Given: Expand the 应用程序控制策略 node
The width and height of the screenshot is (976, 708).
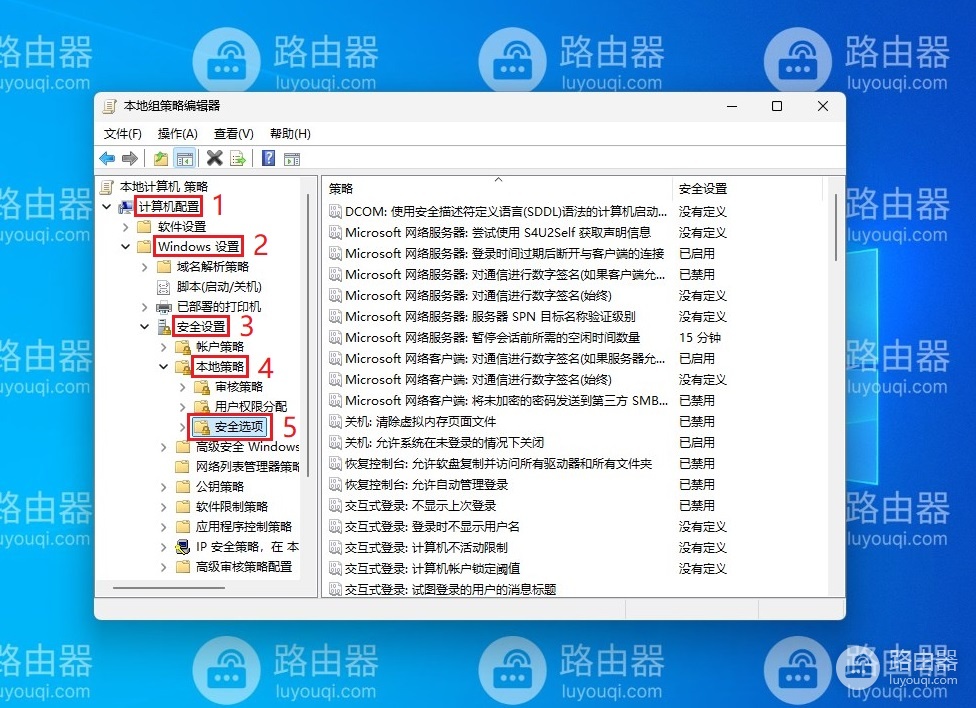Looking at the screenshot, I should pos(164,527).
